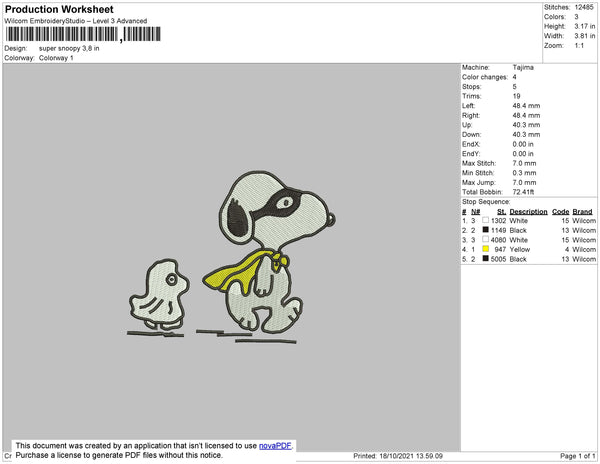600x464 pixels.
Task: Click the 'Page 1 of 1' footer text
Action: (x=578, y=456)
